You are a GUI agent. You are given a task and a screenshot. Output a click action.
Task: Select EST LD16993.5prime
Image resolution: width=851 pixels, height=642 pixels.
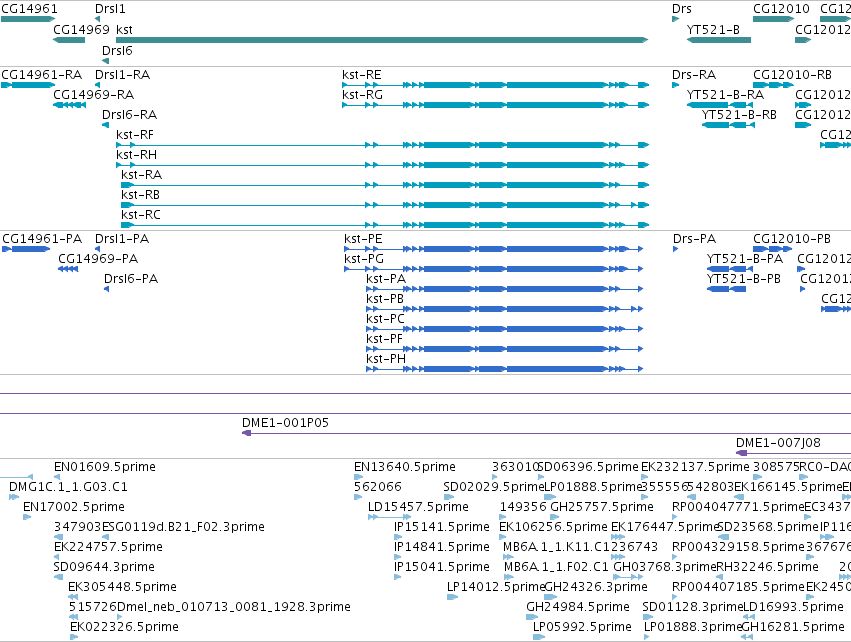click(x=793, y=607)
